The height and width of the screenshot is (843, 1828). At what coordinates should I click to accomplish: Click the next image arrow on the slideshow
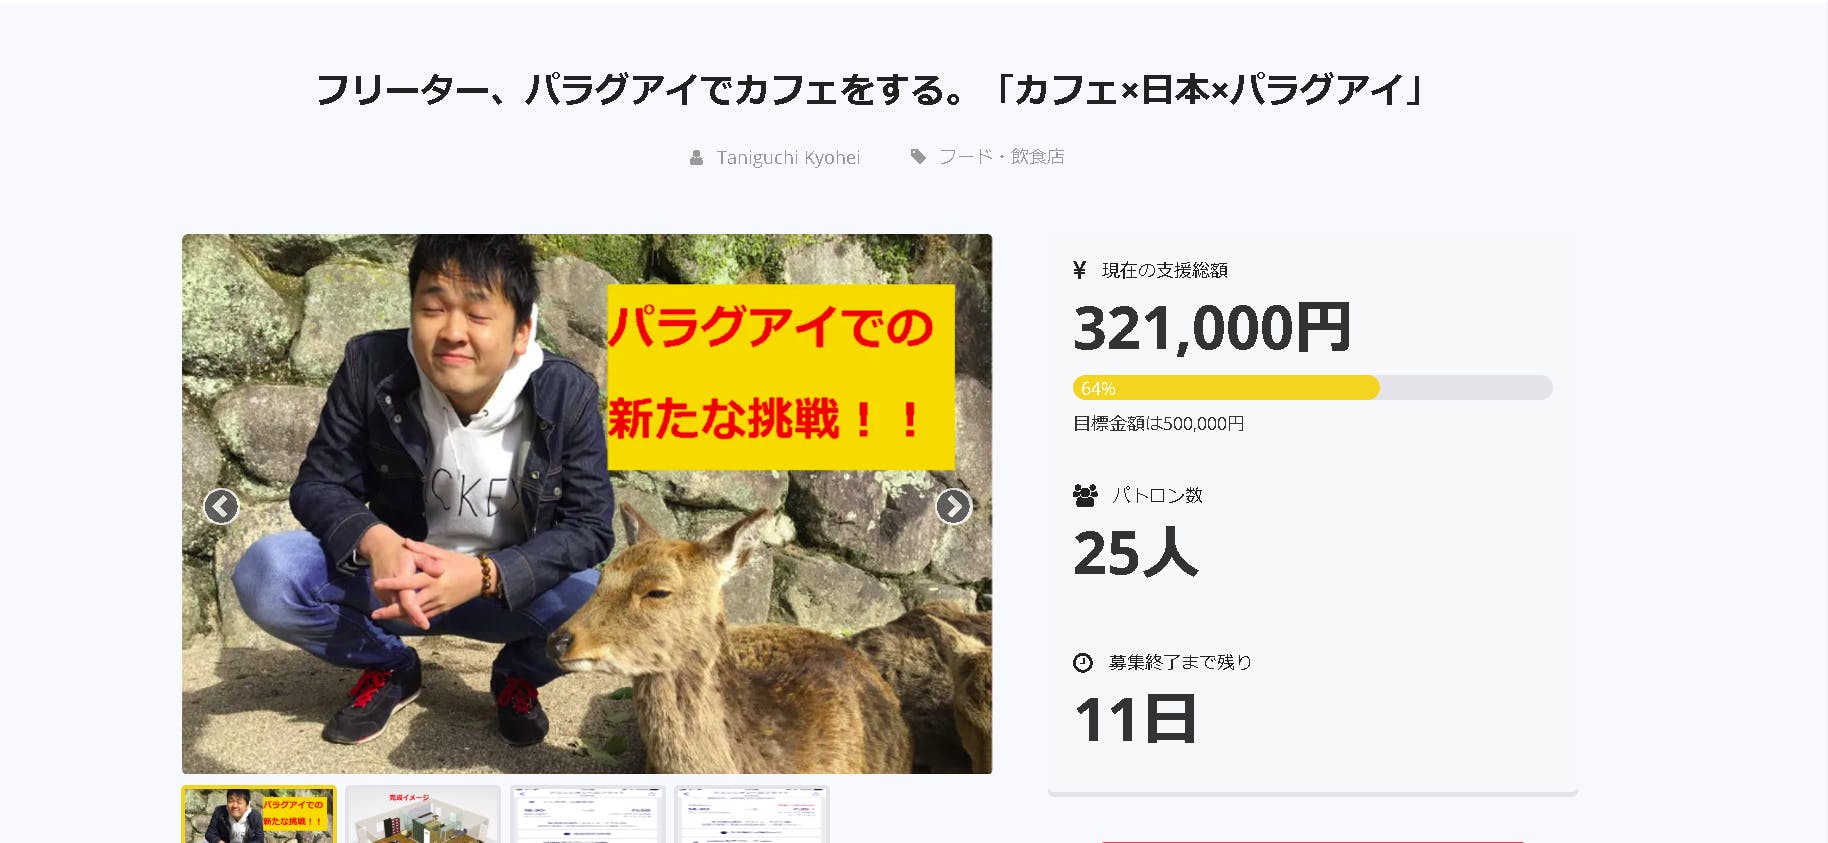[953, 507]
